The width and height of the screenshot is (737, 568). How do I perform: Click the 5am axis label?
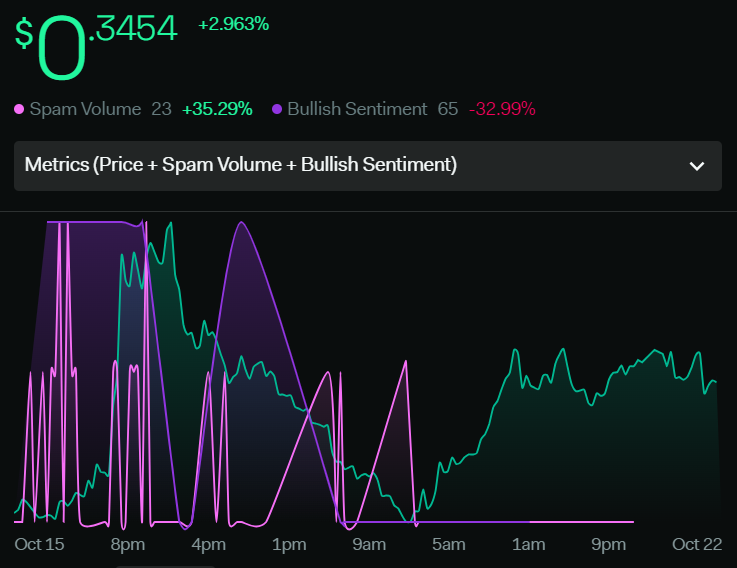(449, 545)
